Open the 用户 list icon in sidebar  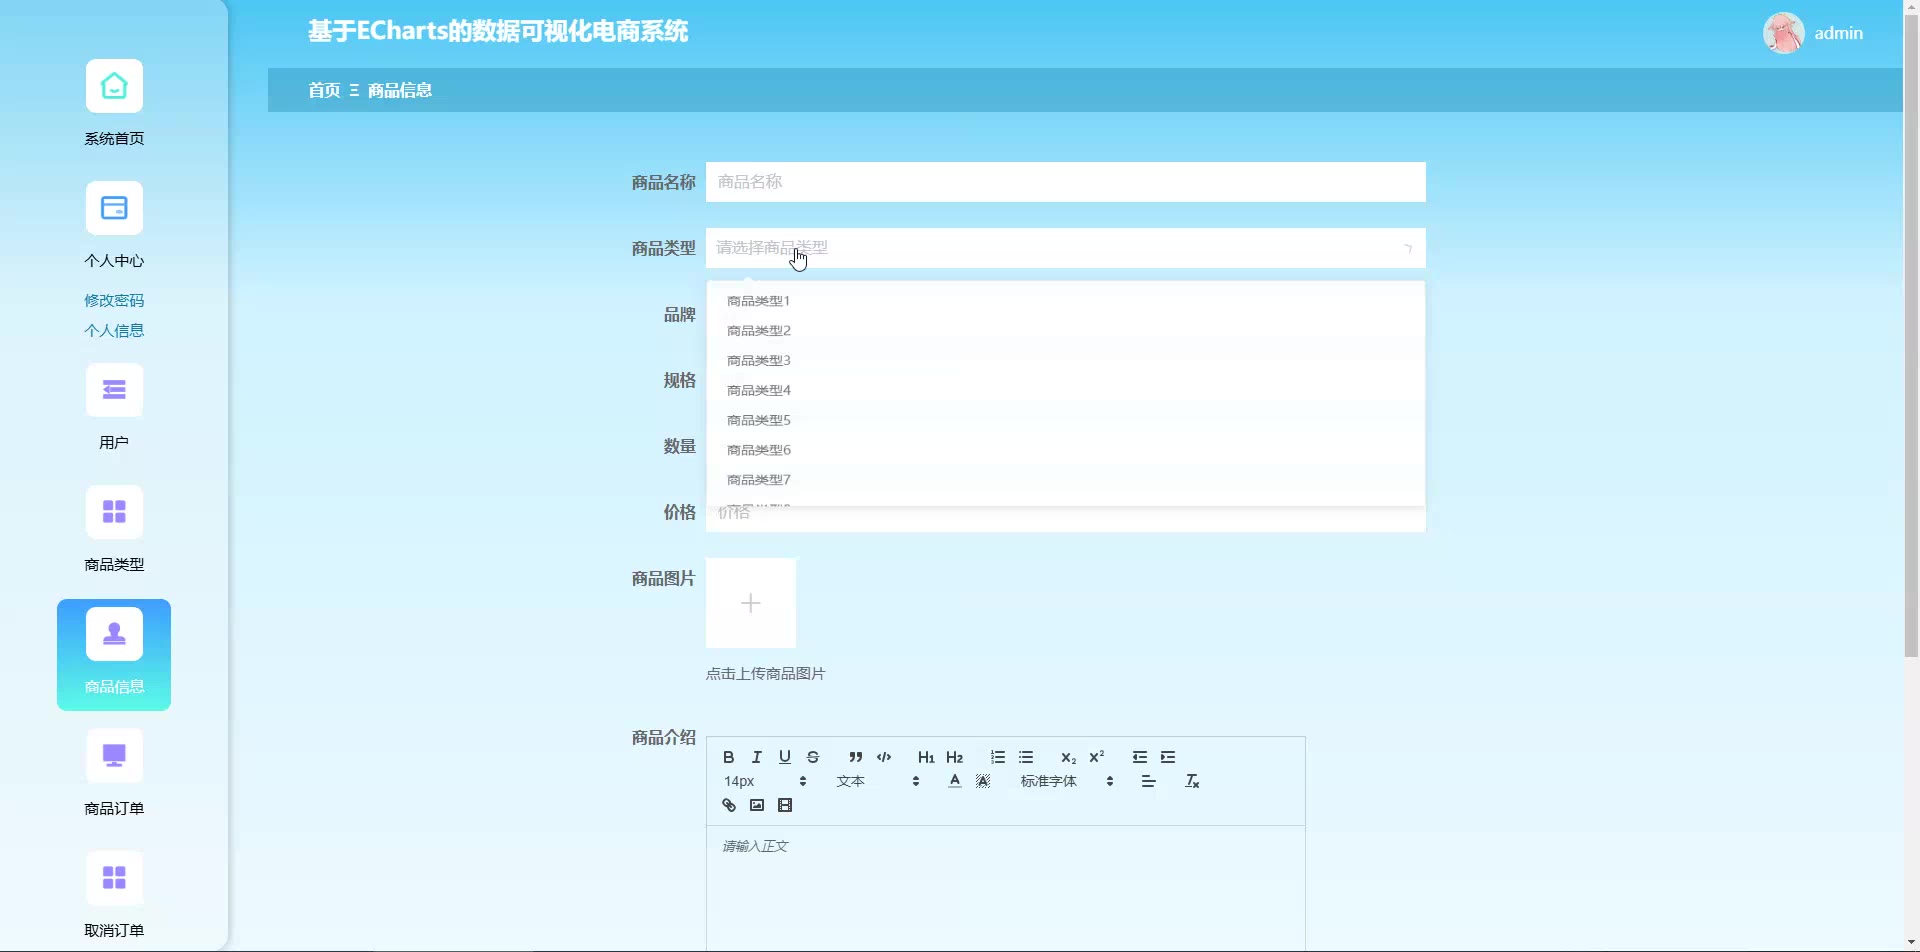click(x=114, y=390)
